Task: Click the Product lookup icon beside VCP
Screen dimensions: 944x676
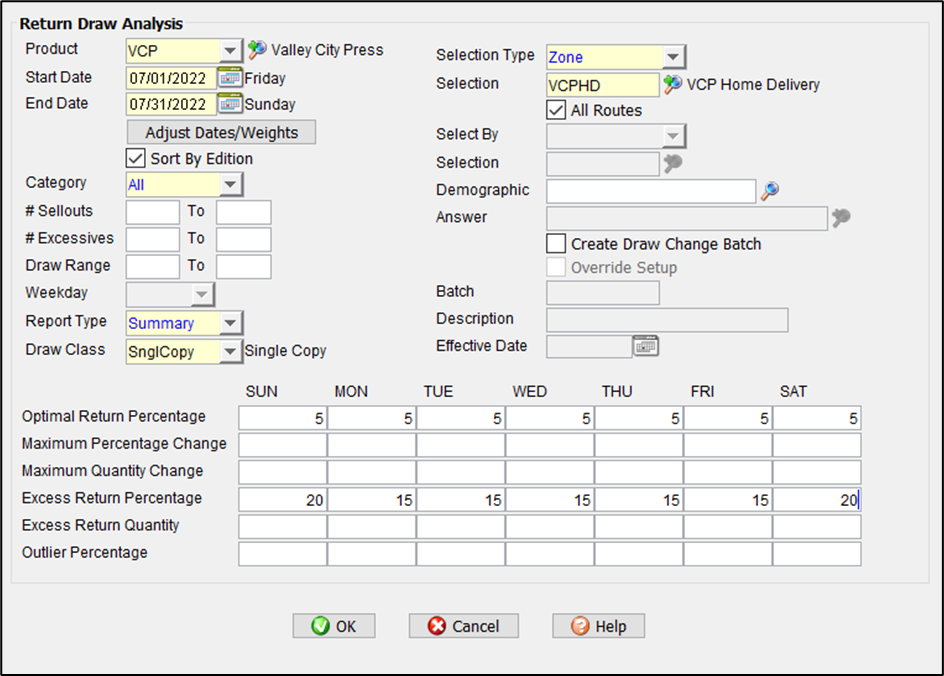Action: [x=257, y=49]
